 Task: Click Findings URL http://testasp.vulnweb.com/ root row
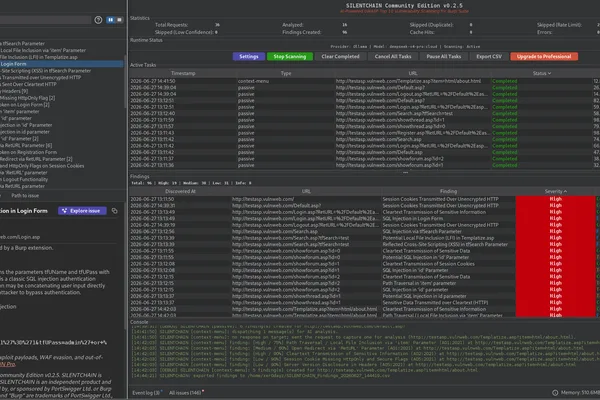point(263,199)
